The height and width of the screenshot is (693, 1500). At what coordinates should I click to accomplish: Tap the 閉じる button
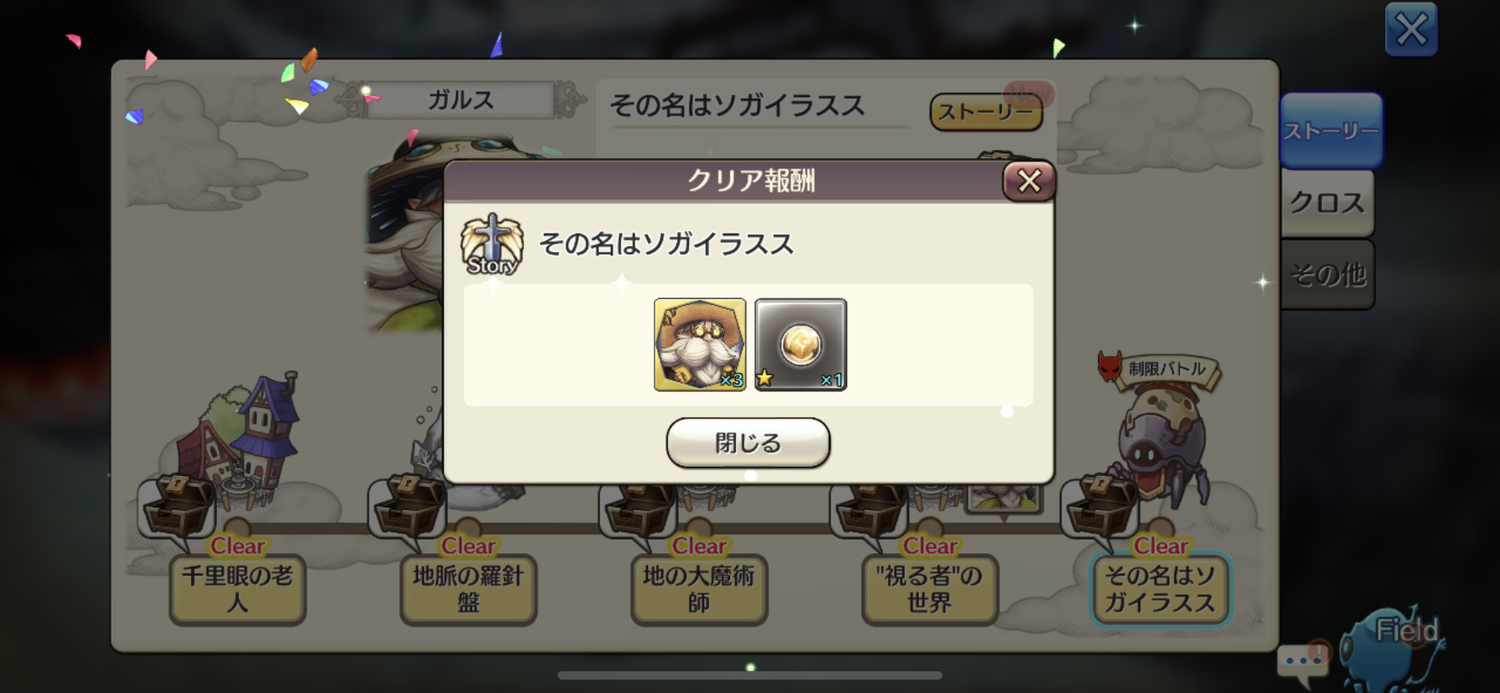pos(748,443)
